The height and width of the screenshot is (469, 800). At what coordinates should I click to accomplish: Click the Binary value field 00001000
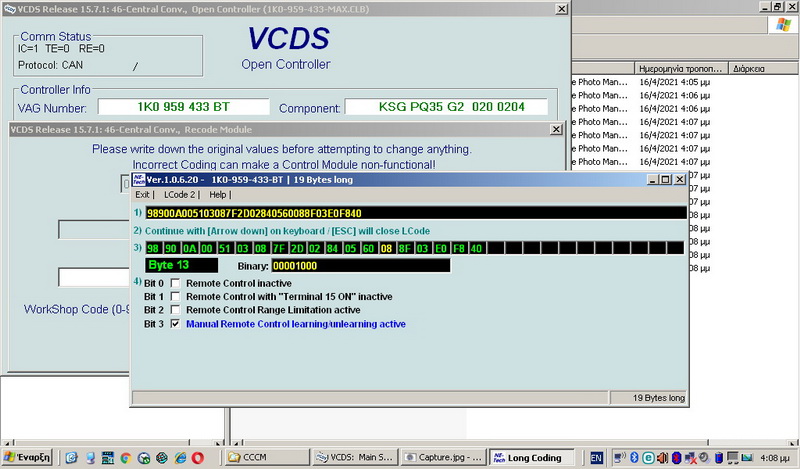click(361, 265)
